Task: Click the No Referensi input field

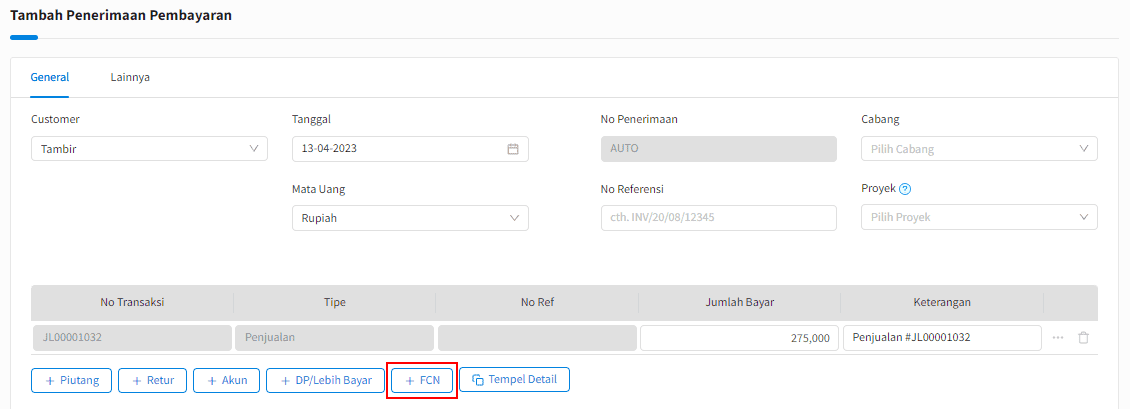Action: point(718,218)
